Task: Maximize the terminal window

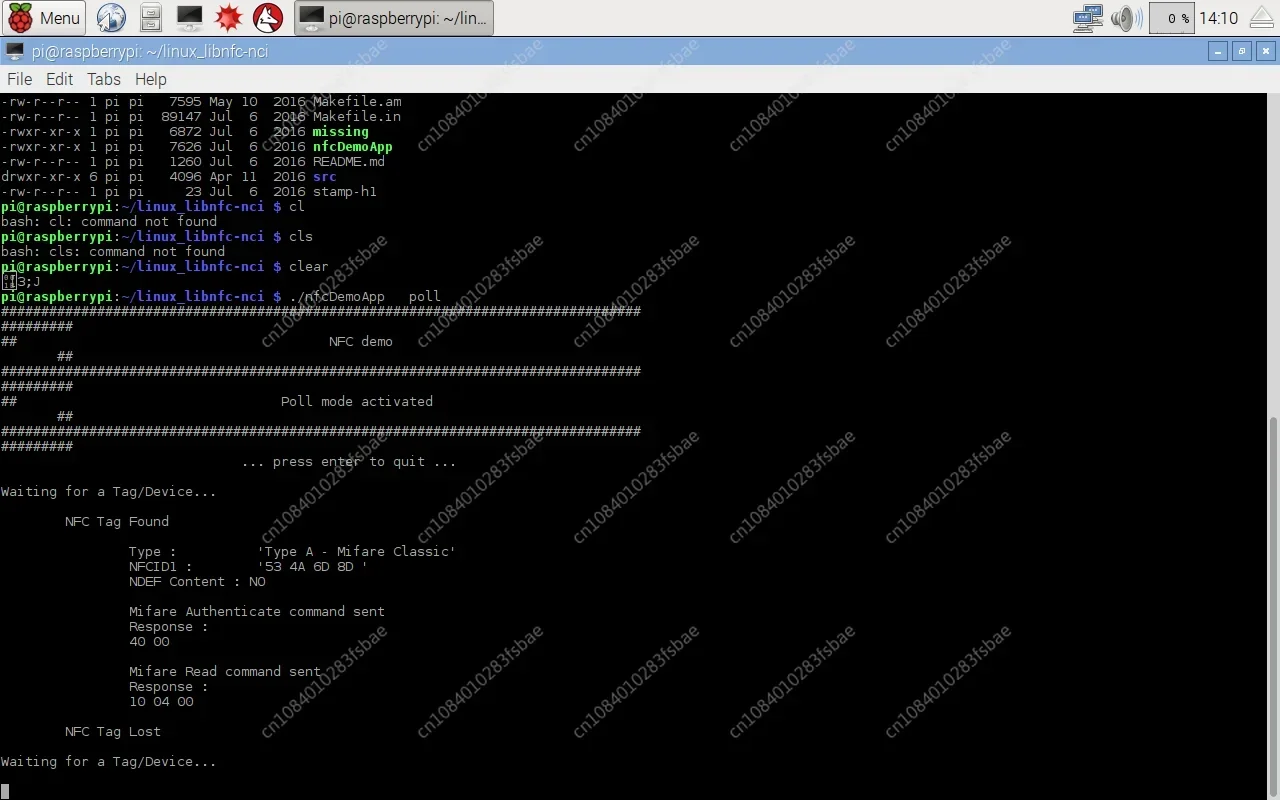Action: point(1241,51)
